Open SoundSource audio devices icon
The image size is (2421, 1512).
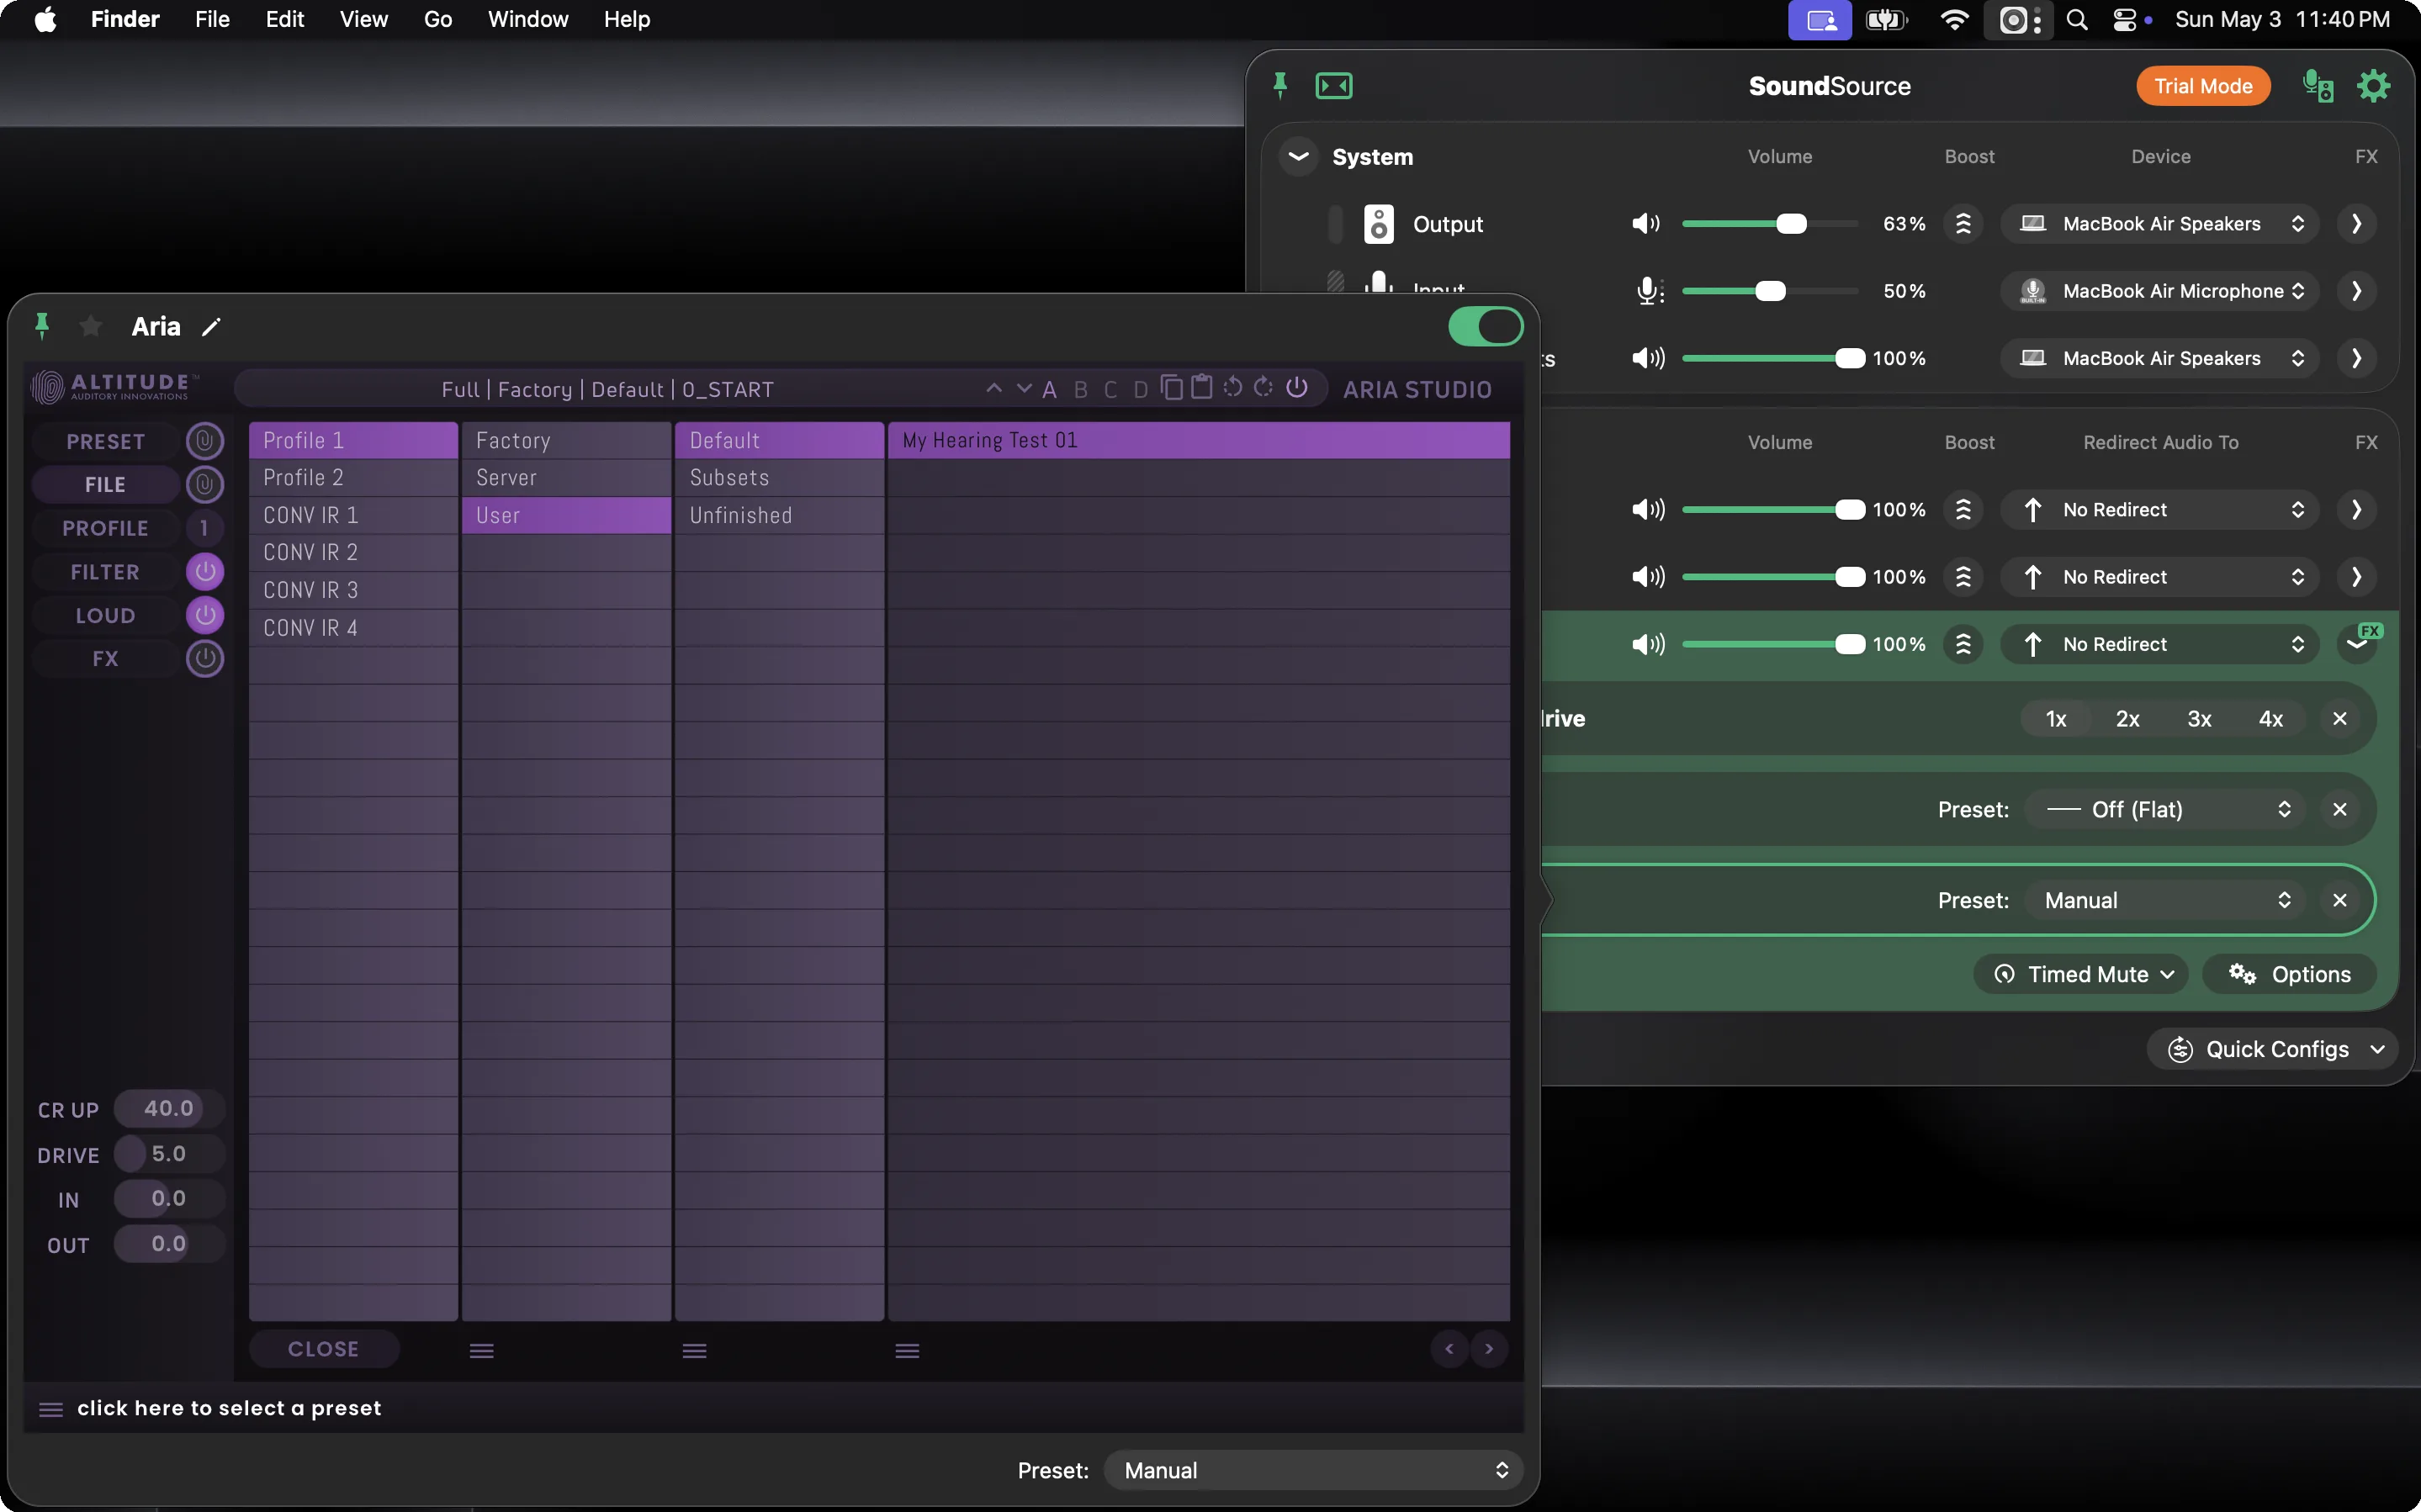(x=2318, y=86)
